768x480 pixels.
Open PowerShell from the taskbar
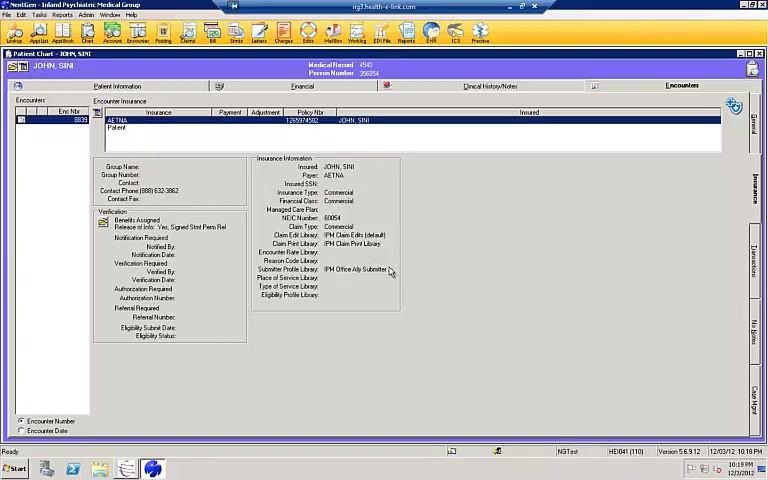tap(73, 469)
